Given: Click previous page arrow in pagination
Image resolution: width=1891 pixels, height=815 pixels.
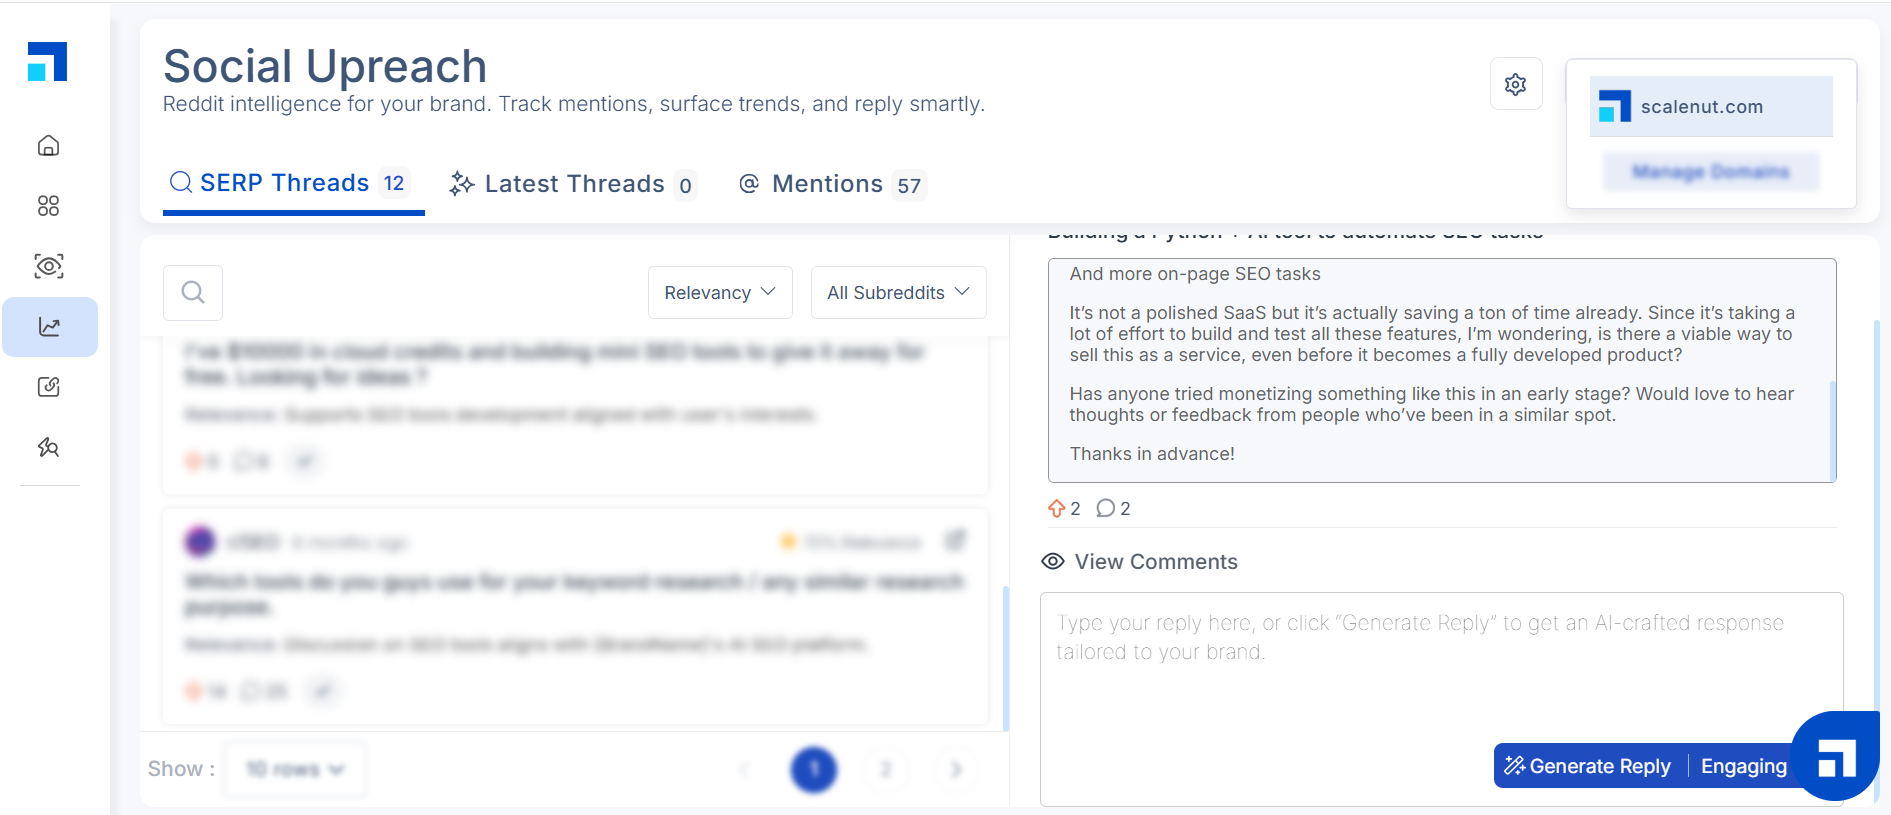Looking at the screenshot, I should click(x=744, y=770).
